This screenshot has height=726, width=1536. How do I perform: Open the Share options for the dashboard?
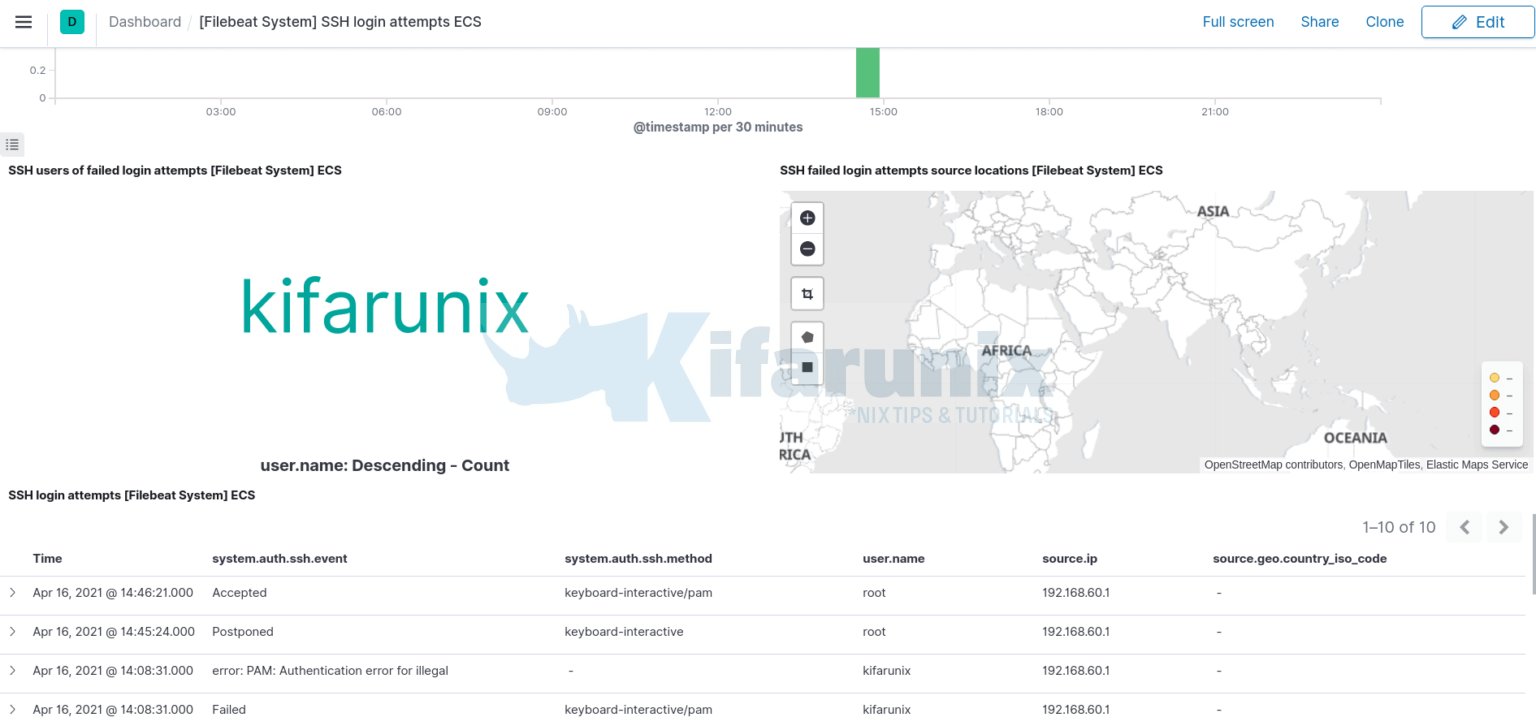(x=1319, y=21)
